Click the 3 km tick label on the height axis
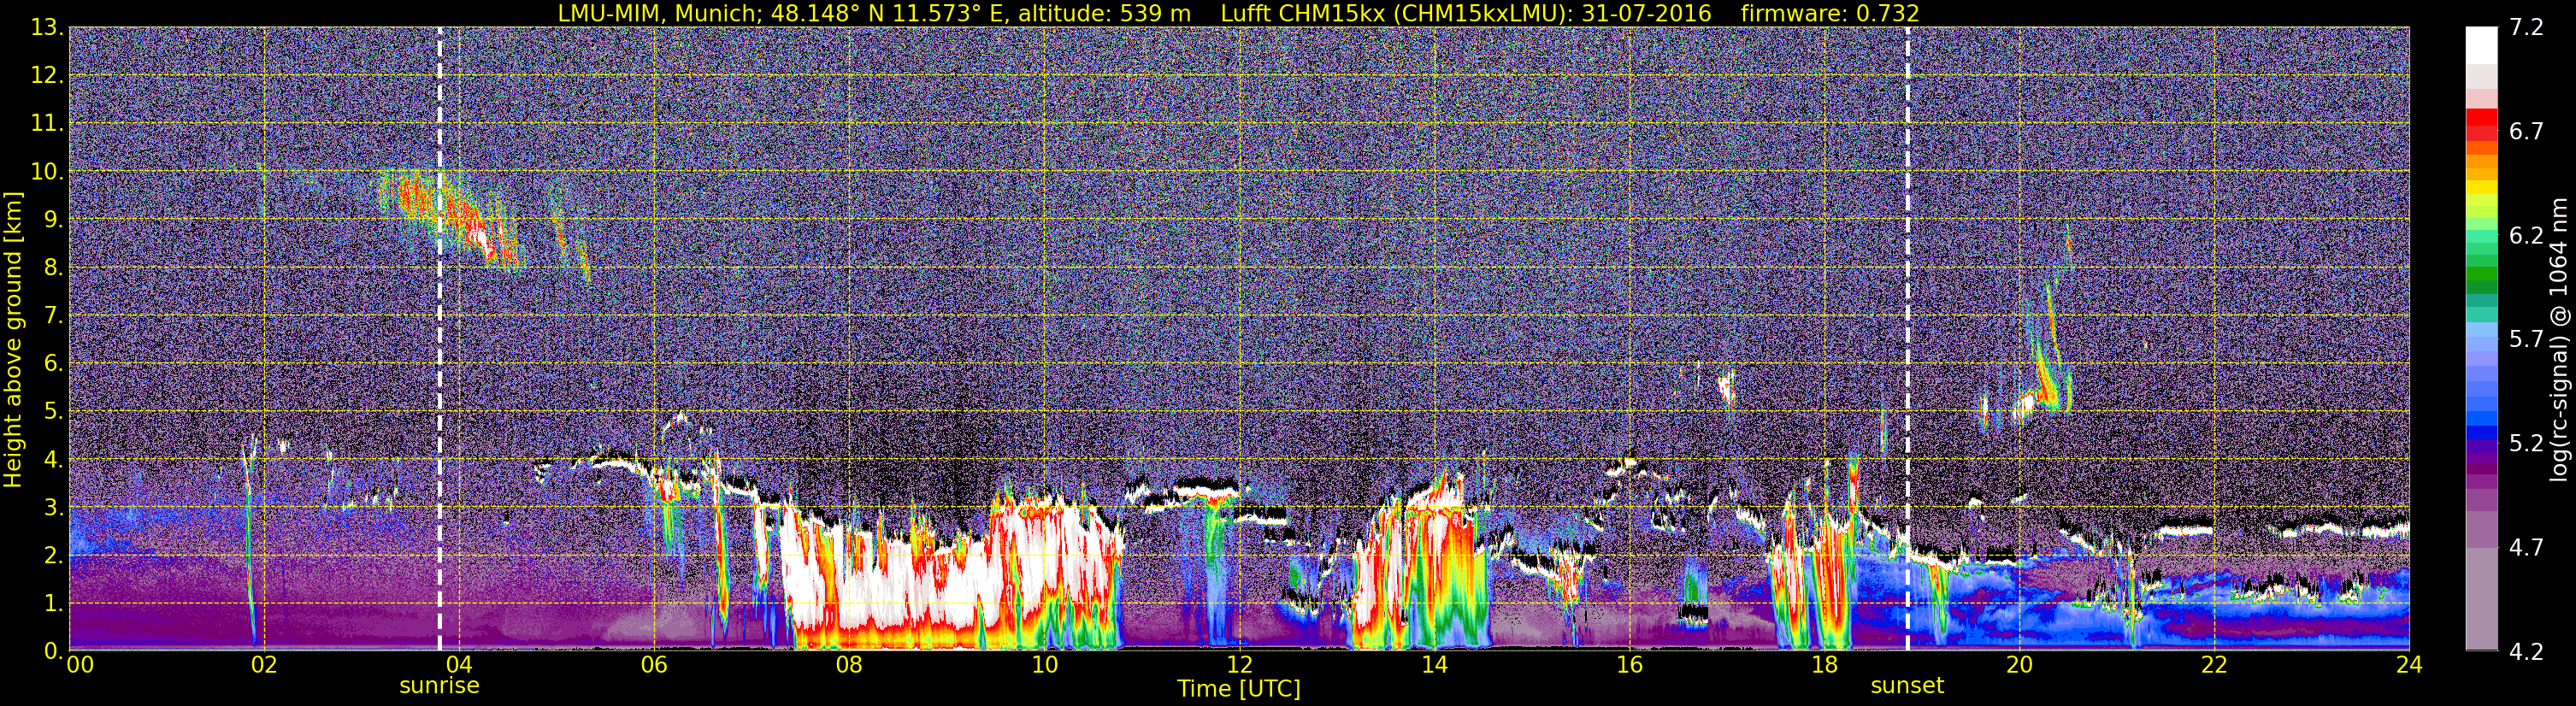The width and height of the screenshot is (2576, 706). coord(53,508)
